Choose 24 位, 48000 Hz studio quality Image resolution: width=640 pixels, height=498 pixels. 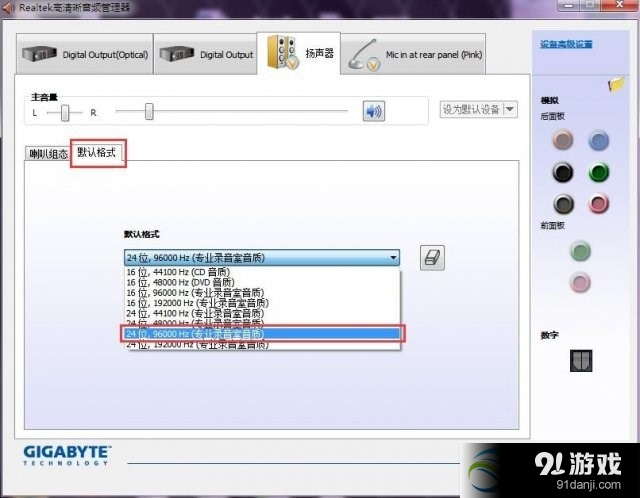[262, 322]
